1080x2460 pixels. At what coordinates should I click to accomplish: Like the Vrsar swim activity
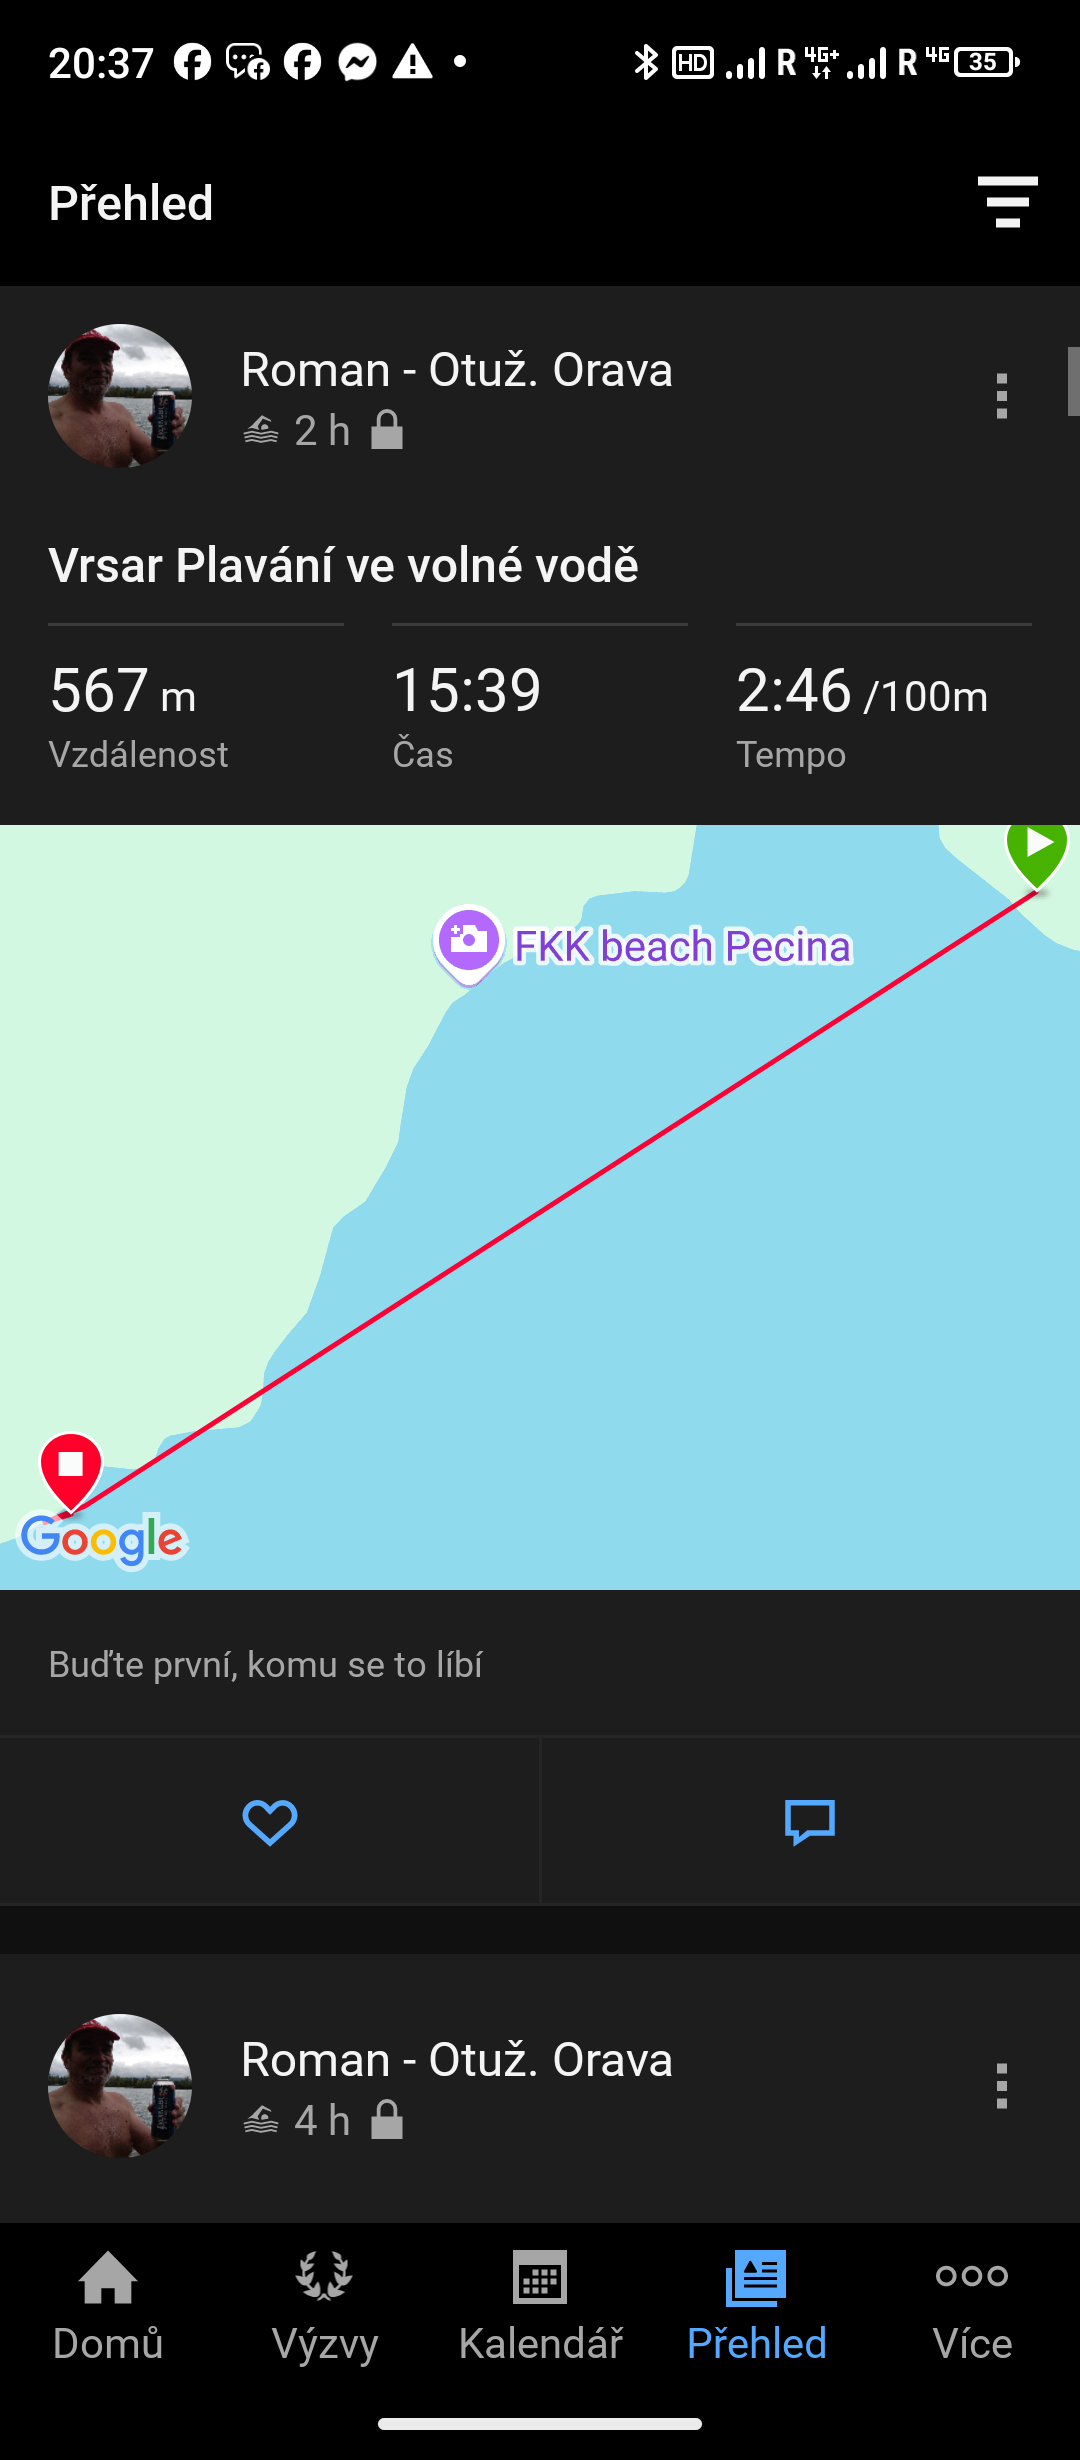tap(270, 1822)
